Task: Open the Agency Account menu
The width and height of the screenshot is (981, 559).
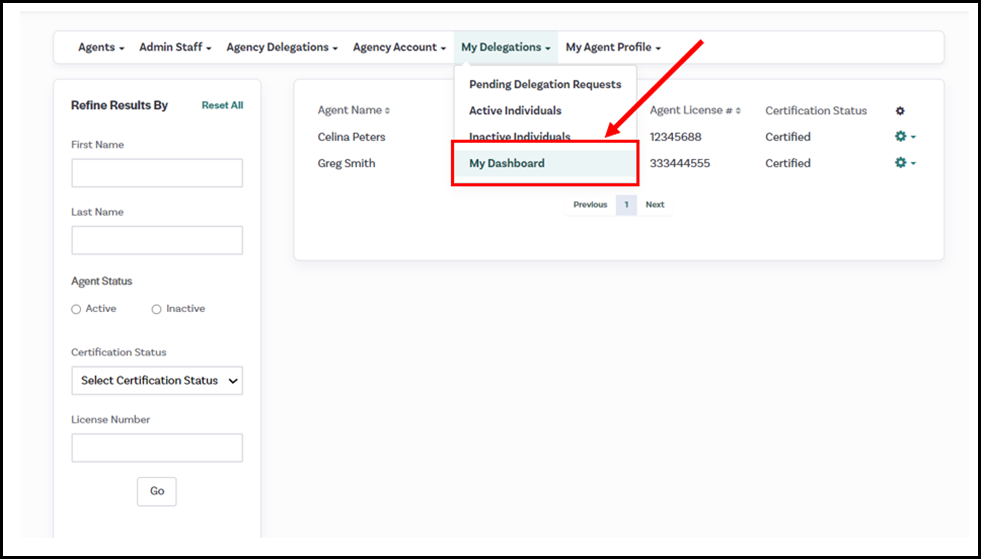Action: [399, 47]
